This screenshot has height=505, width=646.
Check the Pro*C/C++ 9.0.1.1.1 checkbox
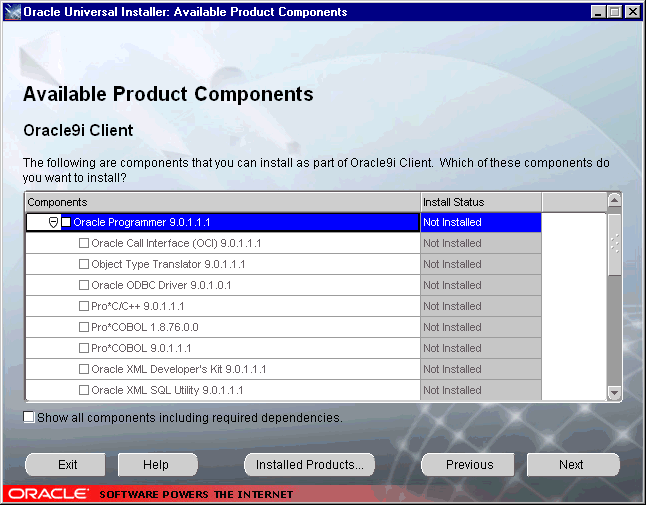pos(84,306)
